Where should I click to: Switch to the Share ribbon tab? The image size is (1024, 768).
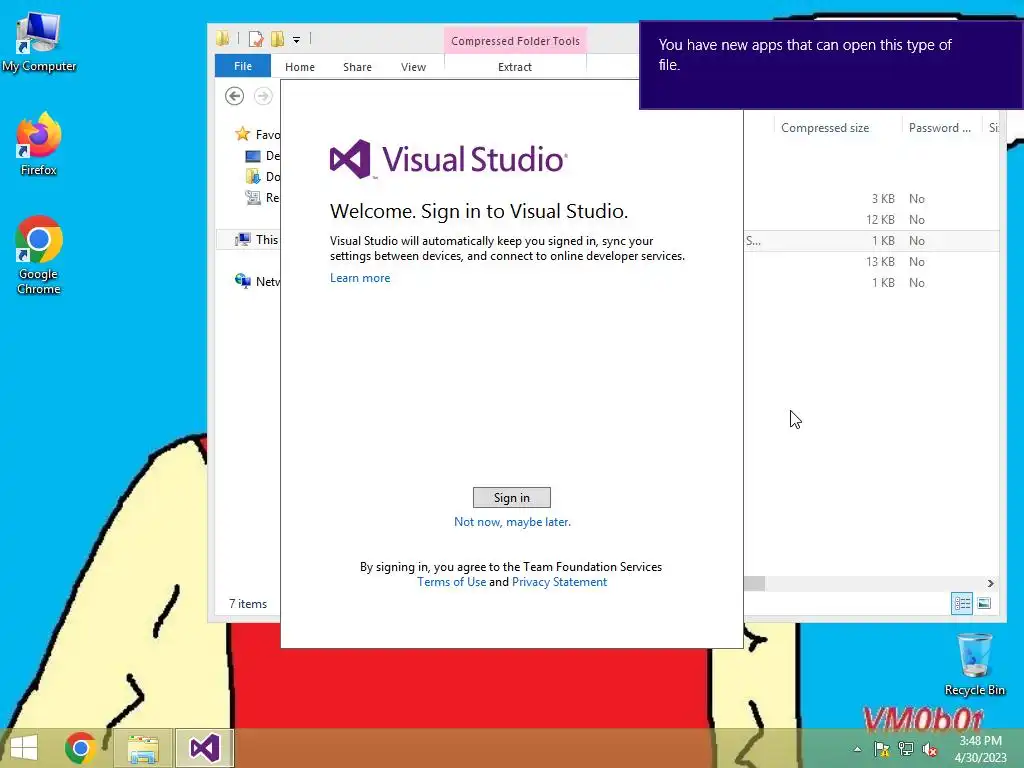pyautogui.click(x=357, y=67)
